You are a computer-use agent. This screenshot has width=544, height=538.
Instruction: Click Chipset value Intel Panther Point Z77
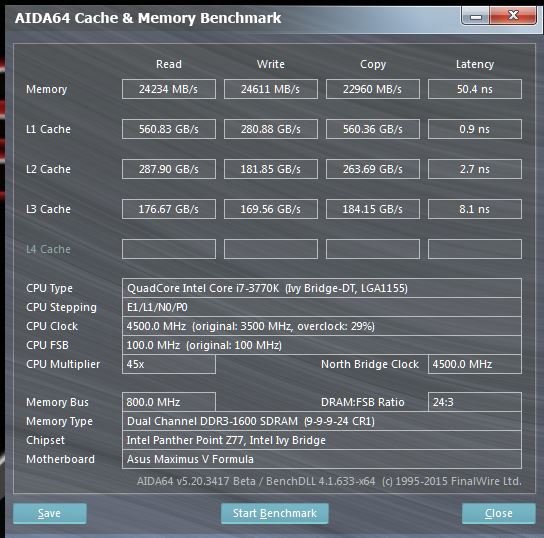pyautogui.click(x=322, y=440)
